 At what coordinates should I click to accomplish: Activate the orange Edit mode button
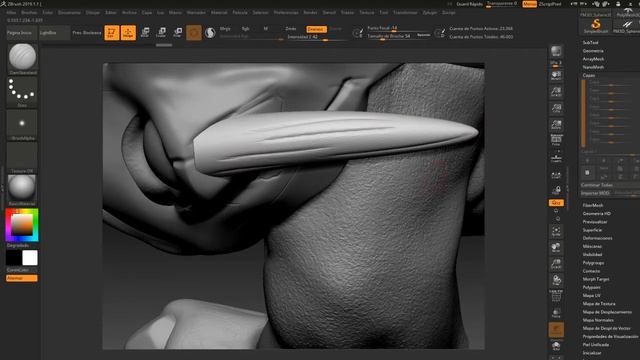[x=111, y=33]
